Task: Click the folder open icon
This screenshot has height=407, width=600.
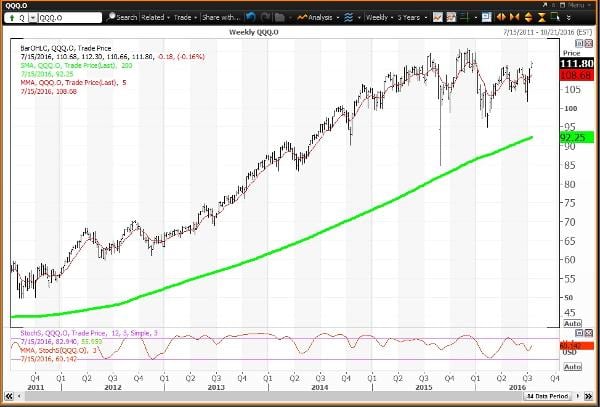Action: click(x=280, y=17)
